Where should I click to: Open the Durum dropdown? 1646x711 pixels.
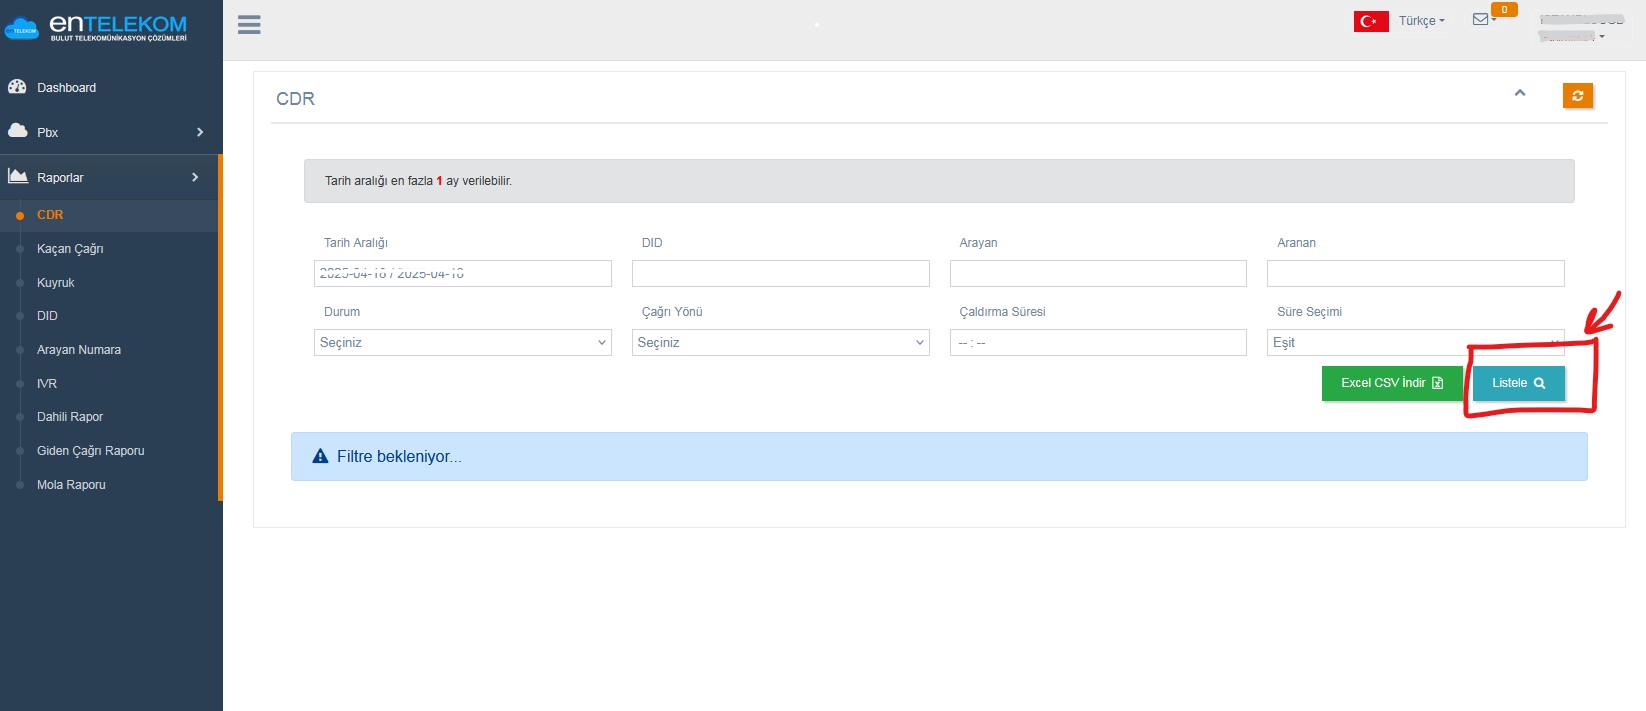[463, 342]
